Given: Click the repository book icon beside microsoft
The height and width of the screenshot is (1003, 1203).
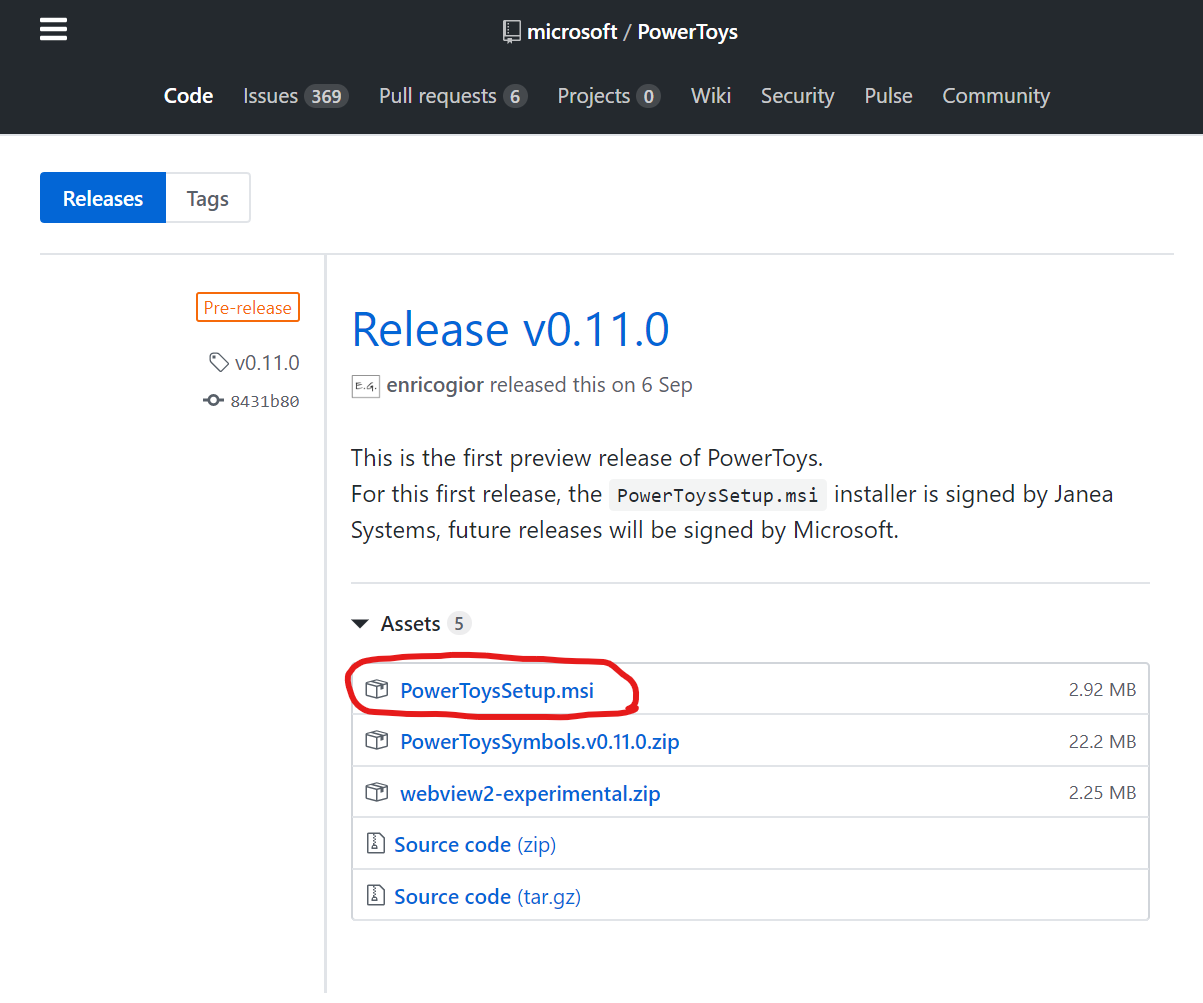Looking at the screenshot, I should tap(512, 32).
